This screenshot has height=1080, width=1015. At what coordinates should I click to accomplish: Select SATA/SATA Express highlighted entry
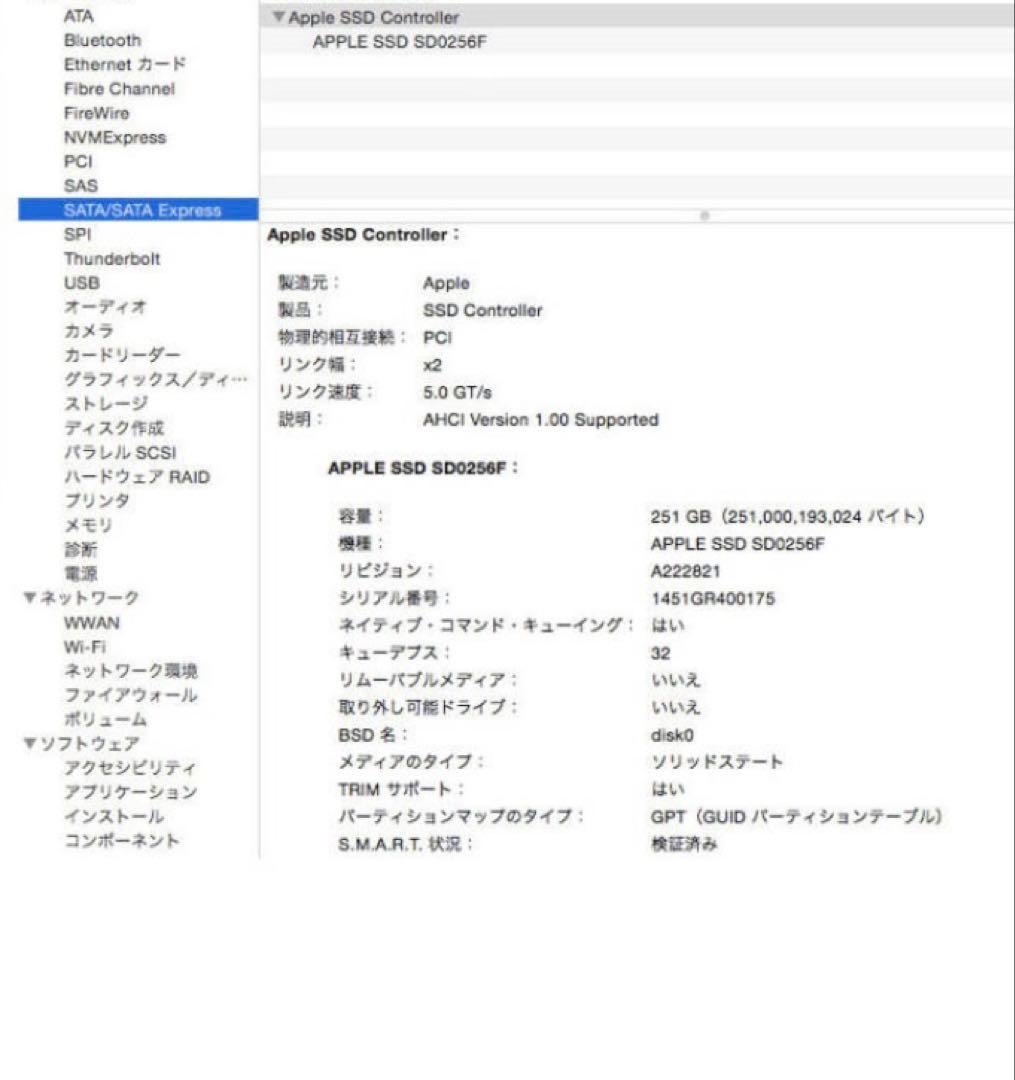[138, 210]
